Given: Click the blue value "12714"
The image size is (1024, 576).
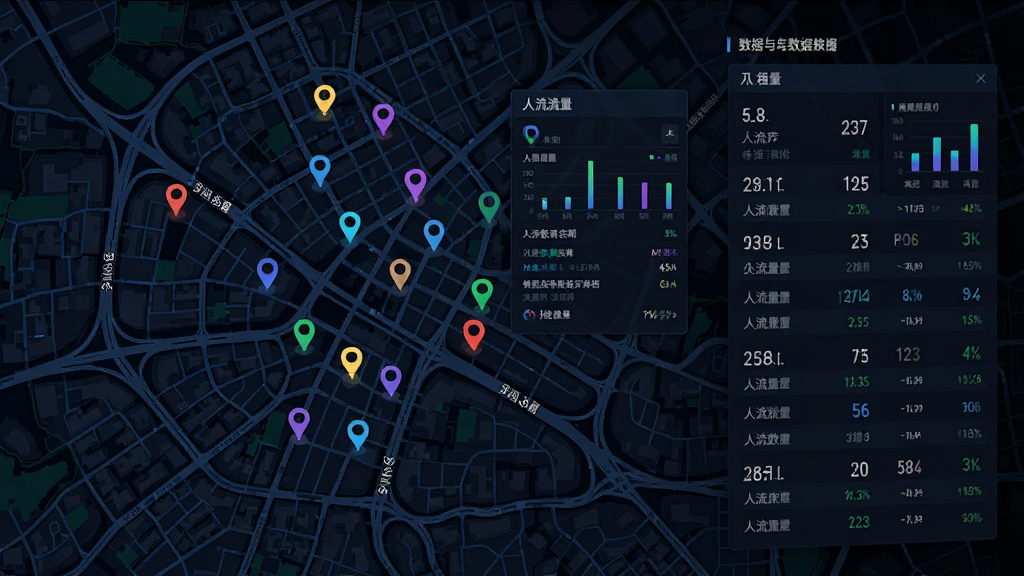Looking at the screenshot, I should 854,296.
